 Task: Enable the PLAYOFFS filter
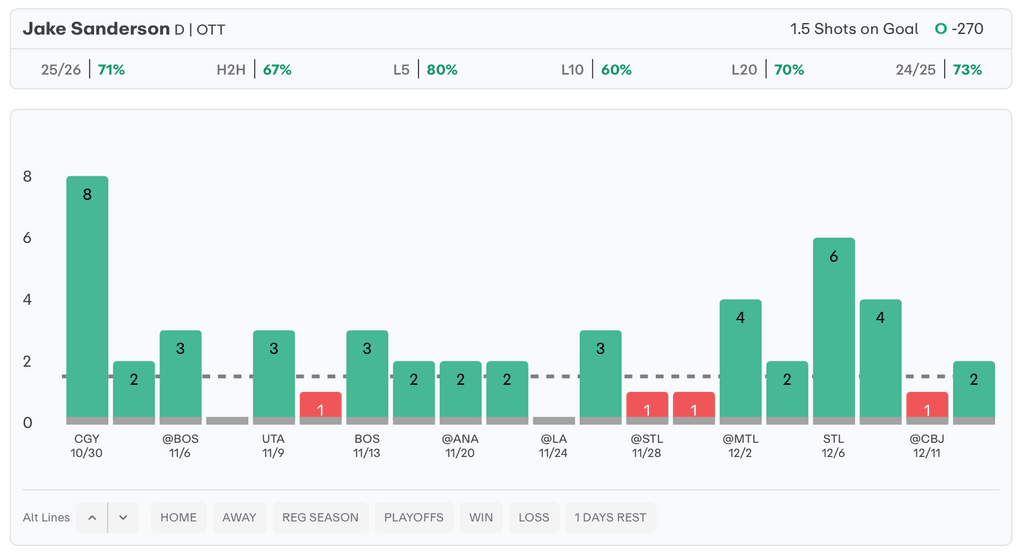click(x=413, y=517)
